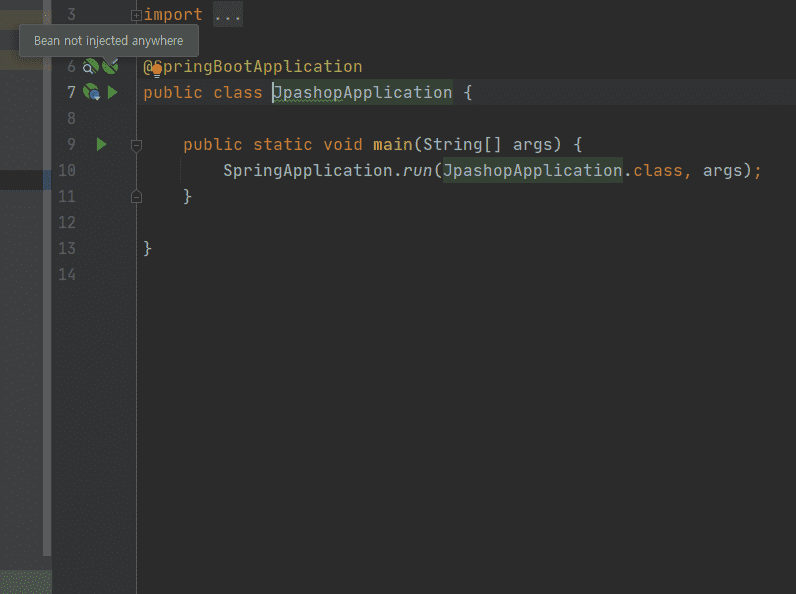Click the main method name
796x594 pixels.
tap(393, 145)
